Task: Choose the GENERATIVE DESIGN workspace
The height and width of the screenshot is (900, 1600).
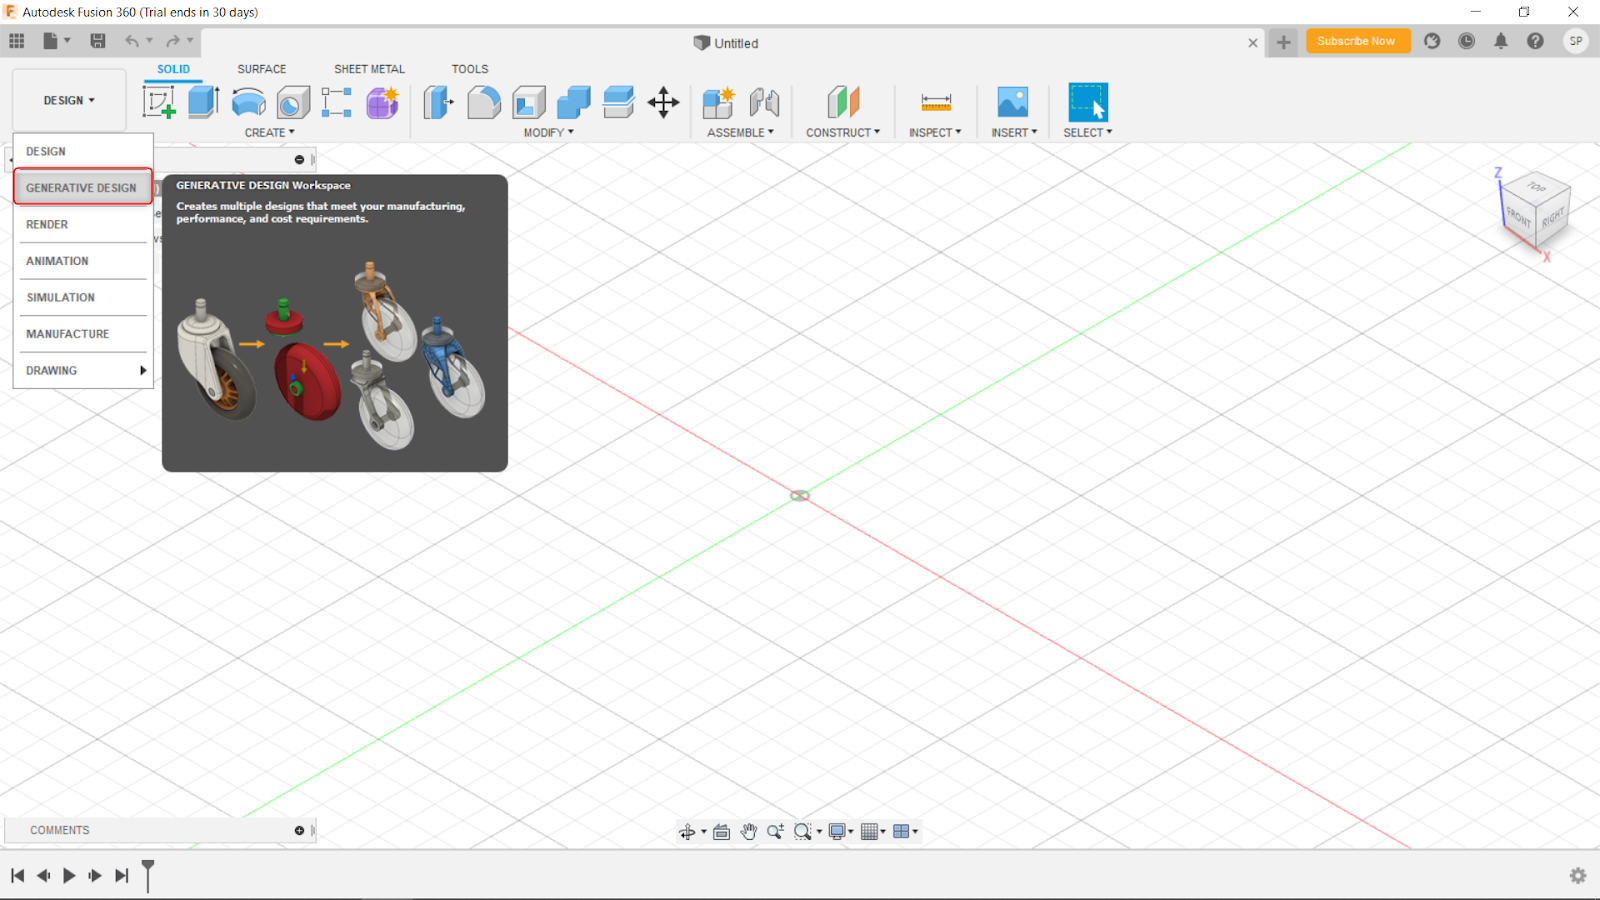Action: pos(82,187)
